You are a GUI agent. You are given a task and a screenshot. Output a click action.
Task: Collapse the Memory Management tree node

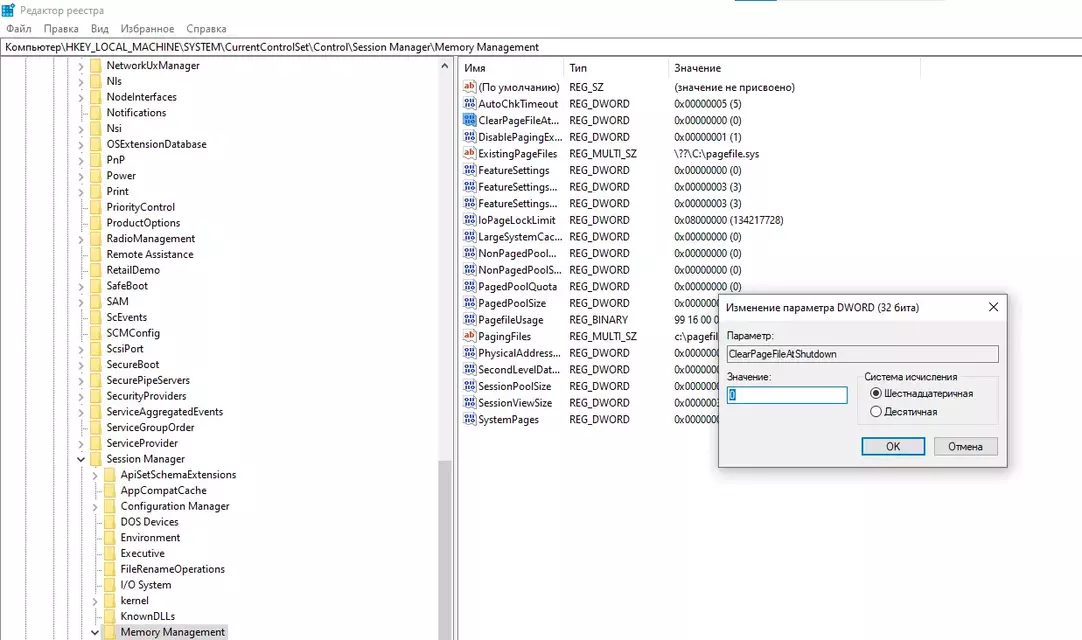(x=95, y=632)
